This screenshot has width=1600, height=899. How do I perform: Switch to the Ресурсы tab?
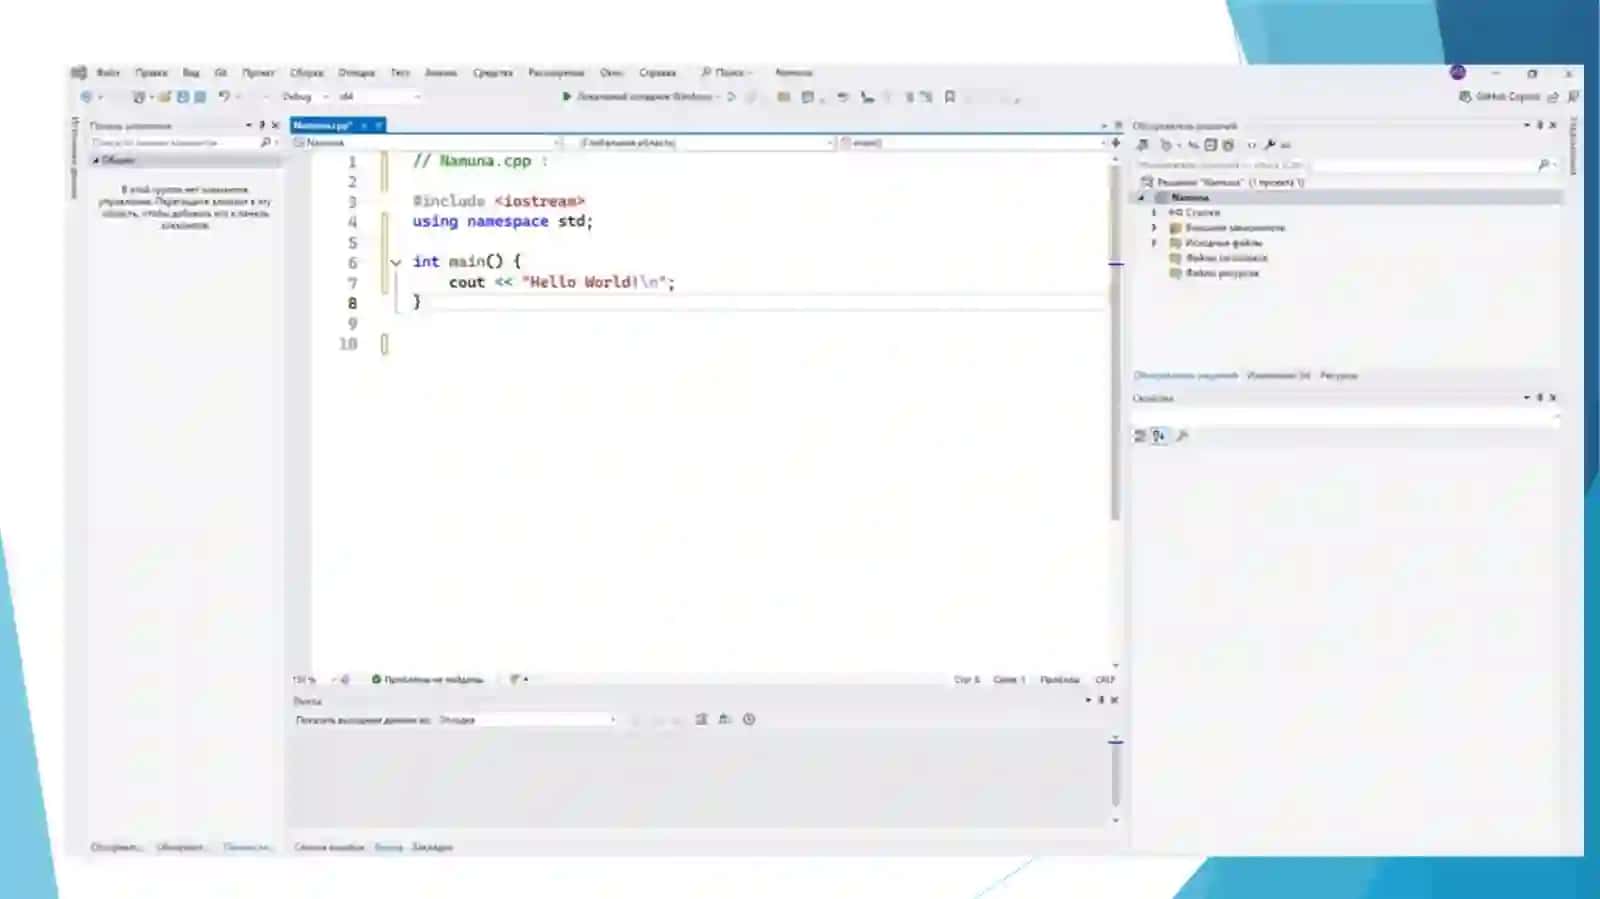click(x=1338, y=375)
